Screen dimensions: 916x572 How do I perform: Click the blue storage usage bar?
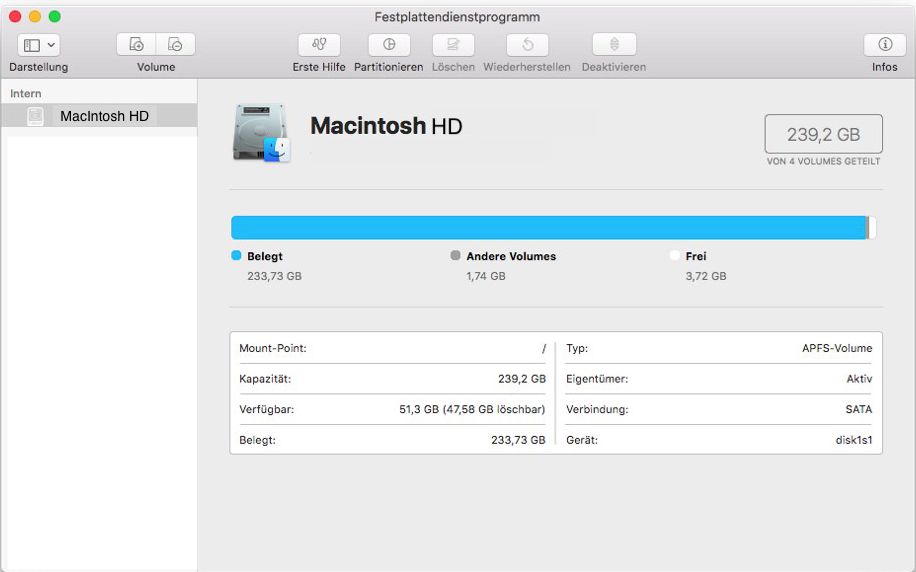pyautogui.click(x=548, y=228)
